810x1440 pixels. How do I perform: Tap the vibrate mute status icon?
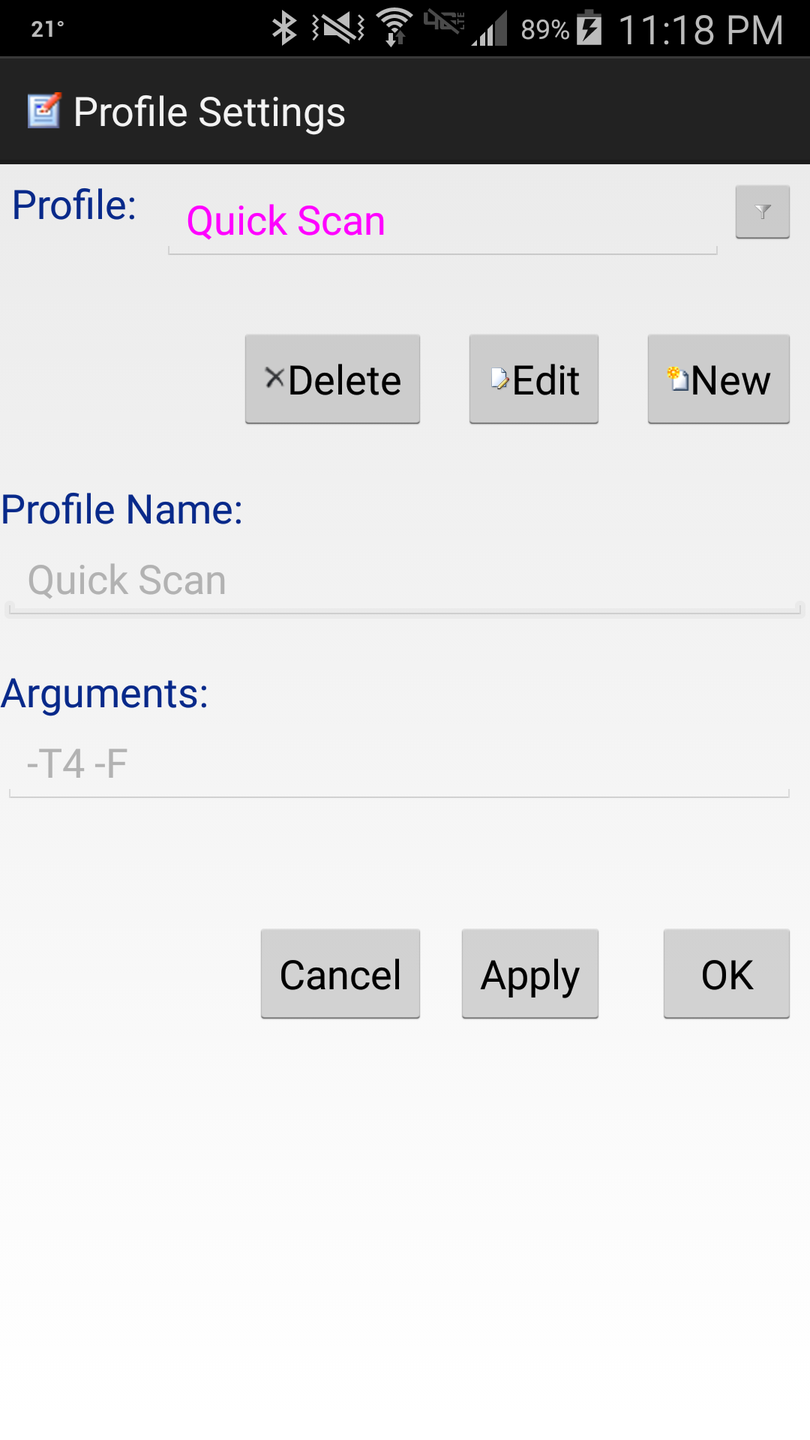coord(338,28)
